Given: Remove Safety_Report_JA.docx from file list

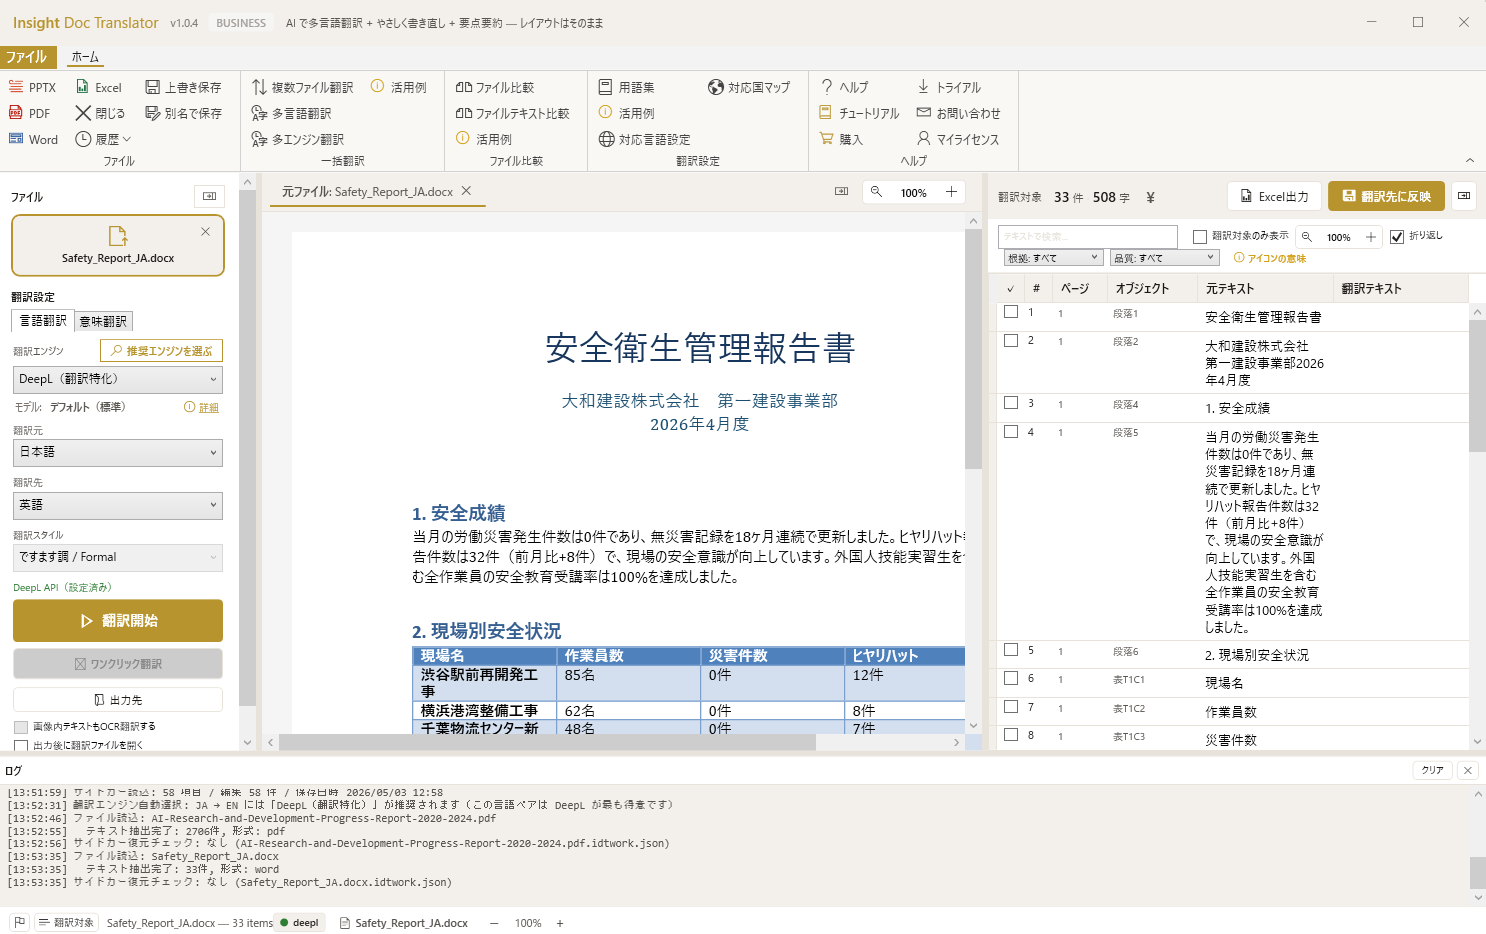Looking at the screenshot, I should (205, 231).
